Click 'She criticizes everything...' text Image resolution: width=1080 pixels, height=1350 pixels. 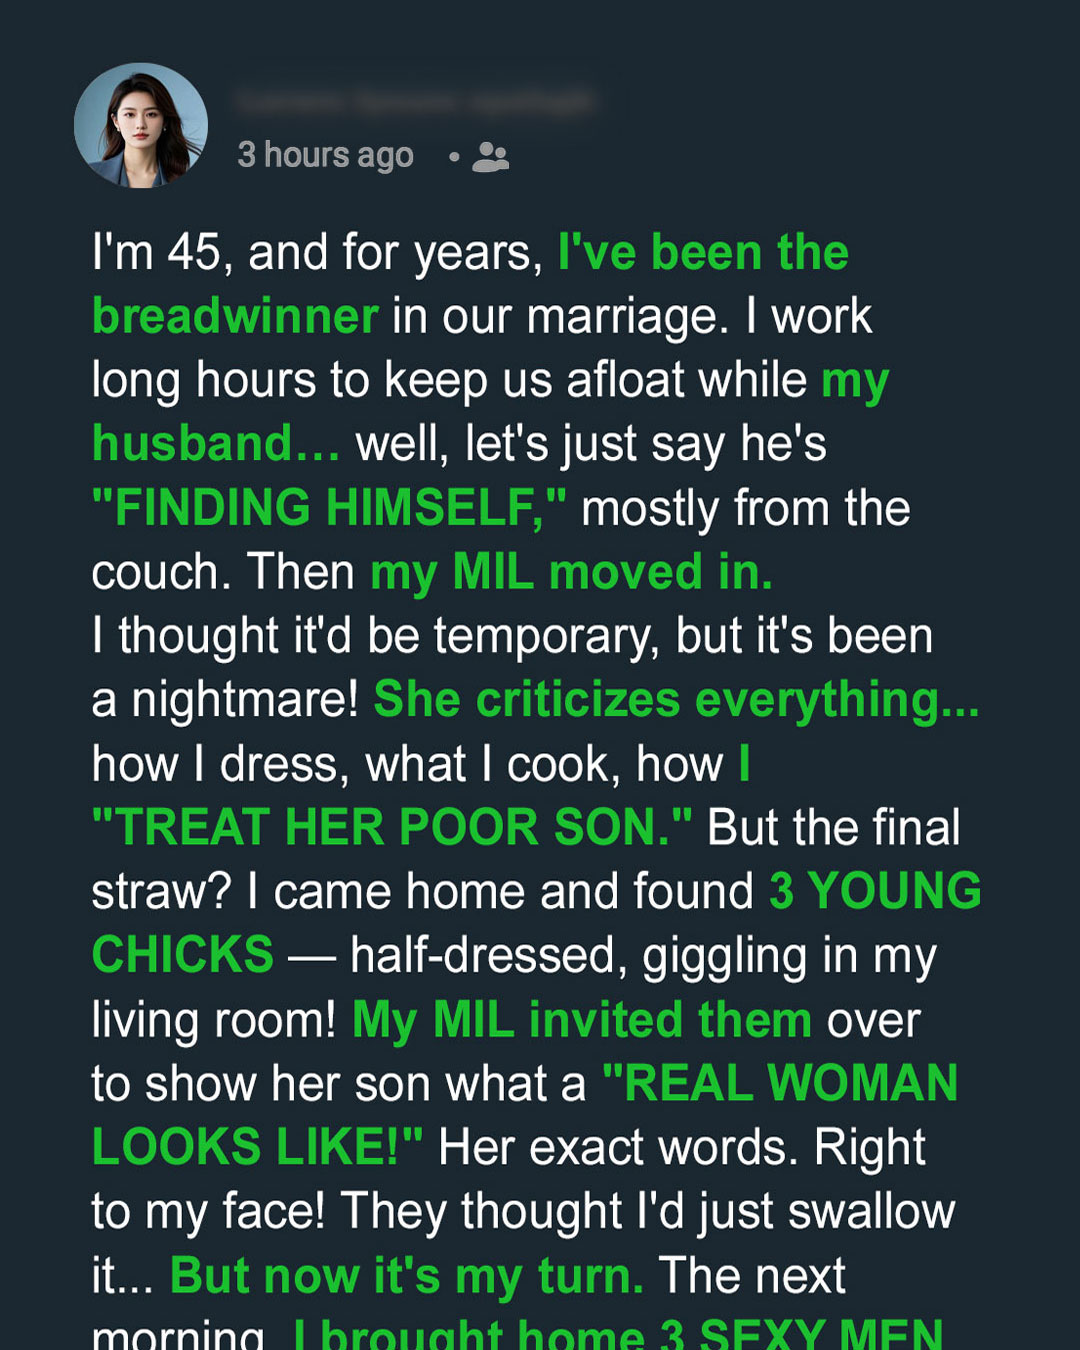point(676,699)
